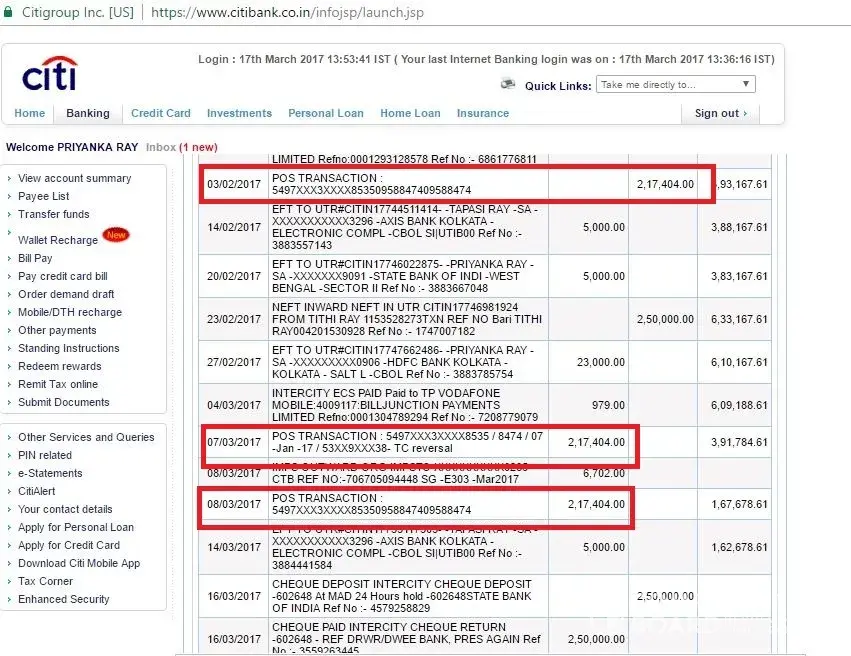Viewport: 851px width, 656px height.
Task: Click the Citi logo
Action: coord(49,75)
